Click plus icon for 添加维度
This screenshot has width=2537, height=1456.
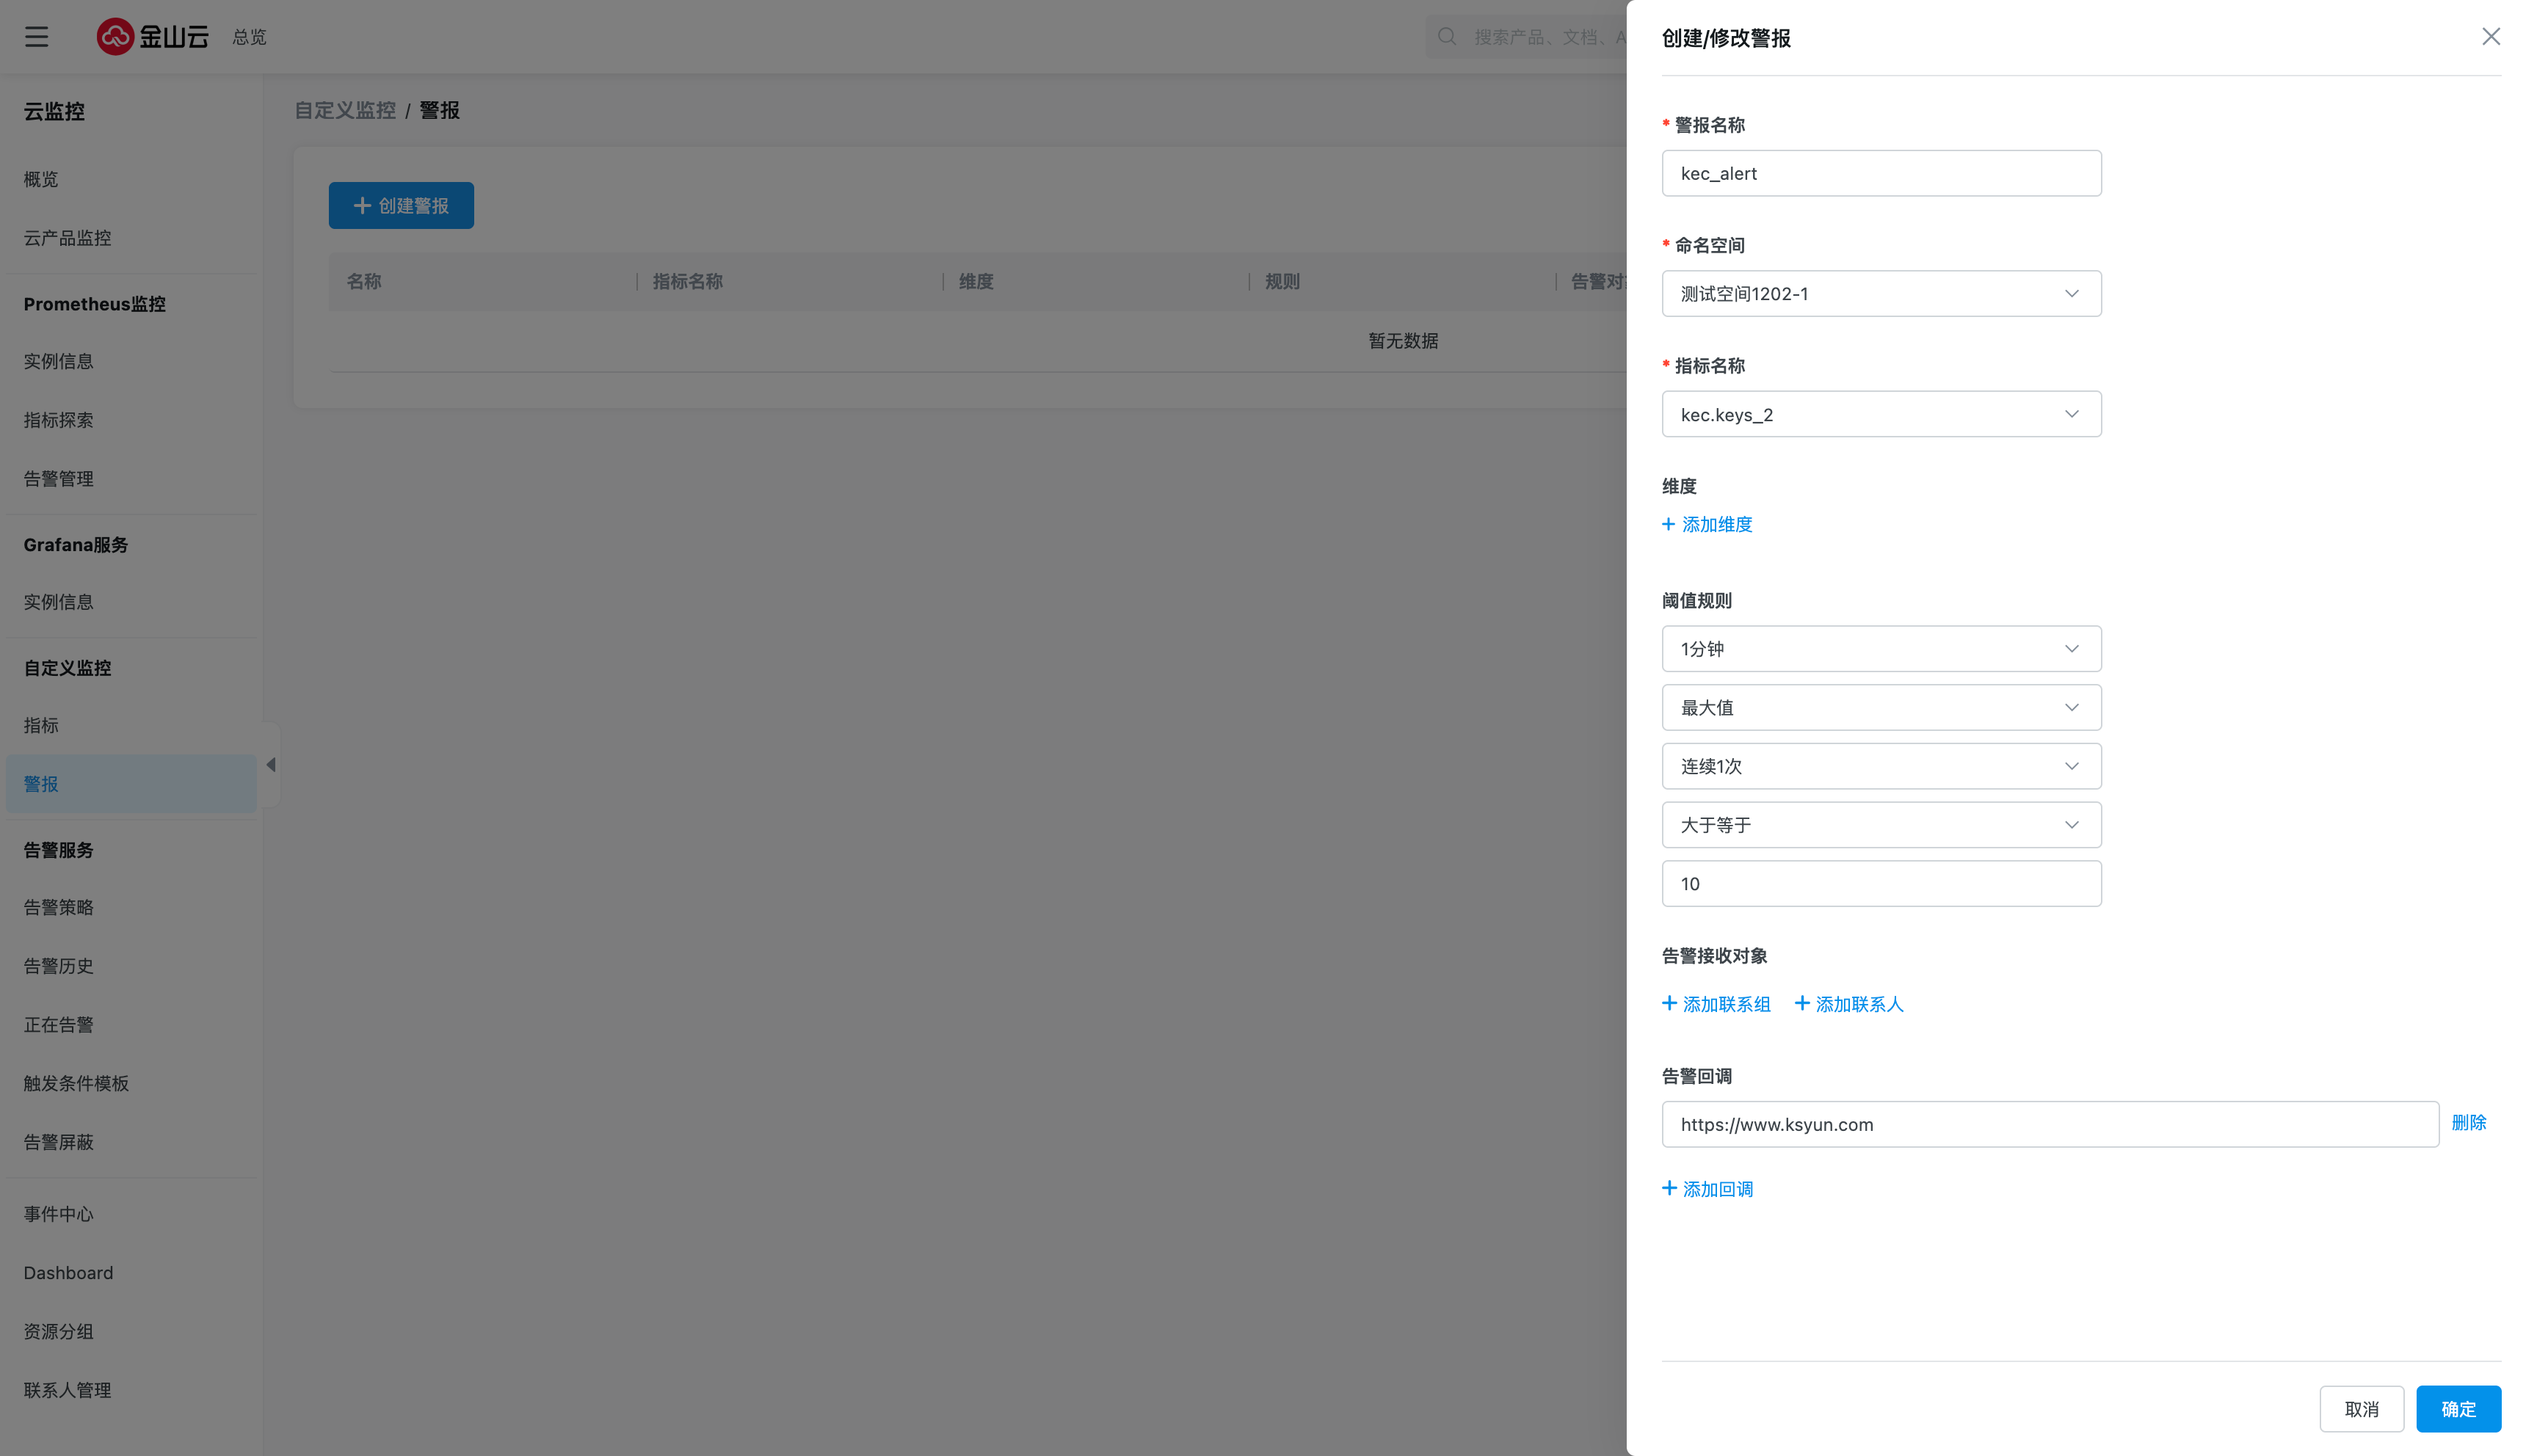pos(1668,524)
